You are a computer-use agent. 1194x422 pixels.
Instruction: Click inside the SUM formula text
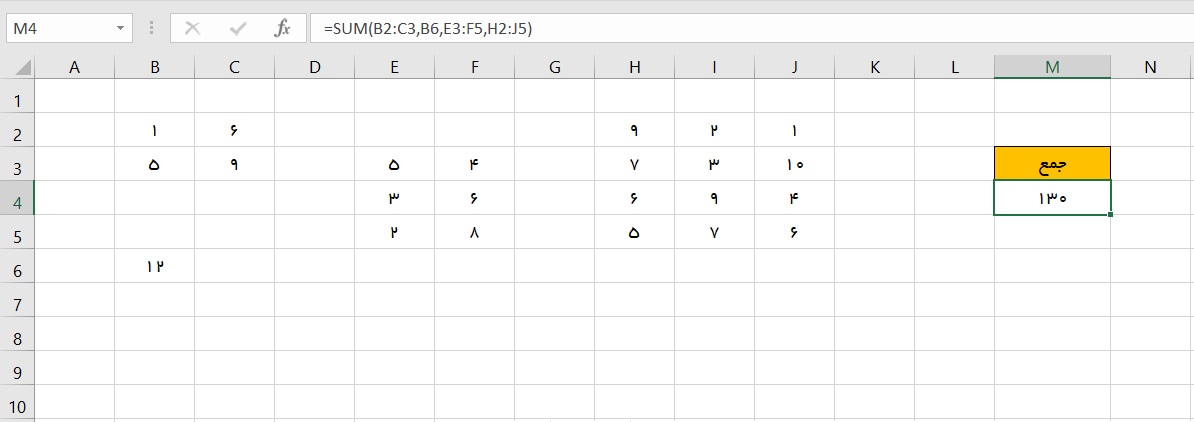(428, 28)
